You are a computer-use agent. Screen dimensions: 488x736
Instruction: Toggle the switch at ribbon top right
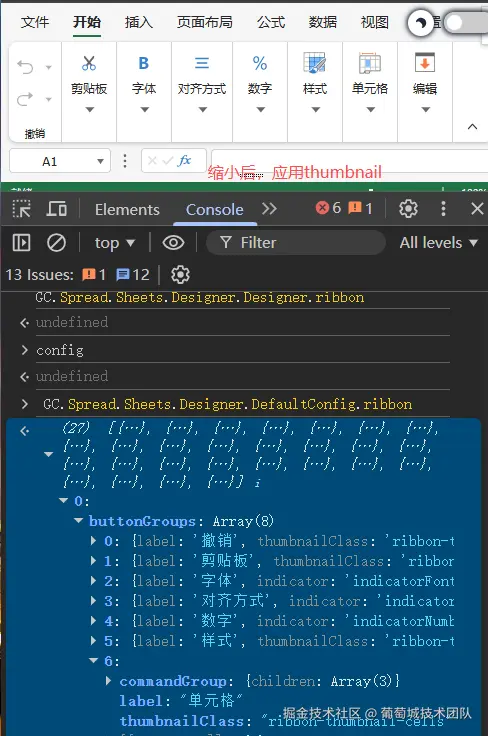coord(466,23)
